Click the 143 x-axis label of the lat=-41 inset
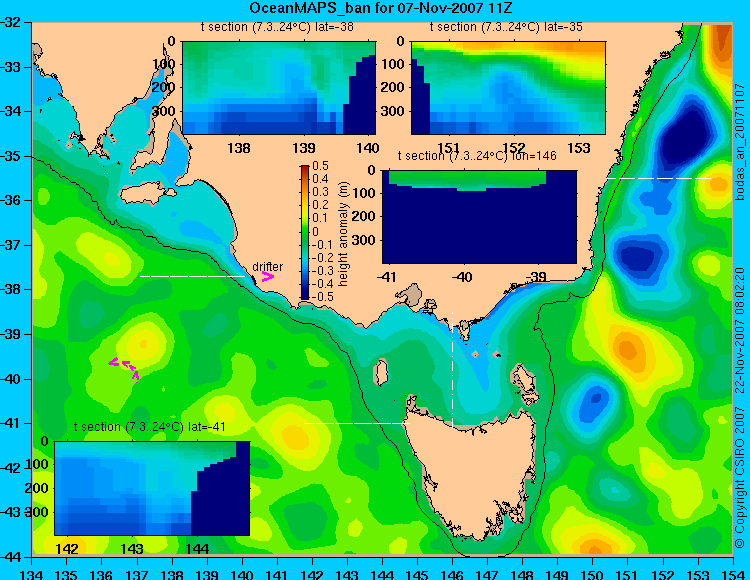 point(132,548)
